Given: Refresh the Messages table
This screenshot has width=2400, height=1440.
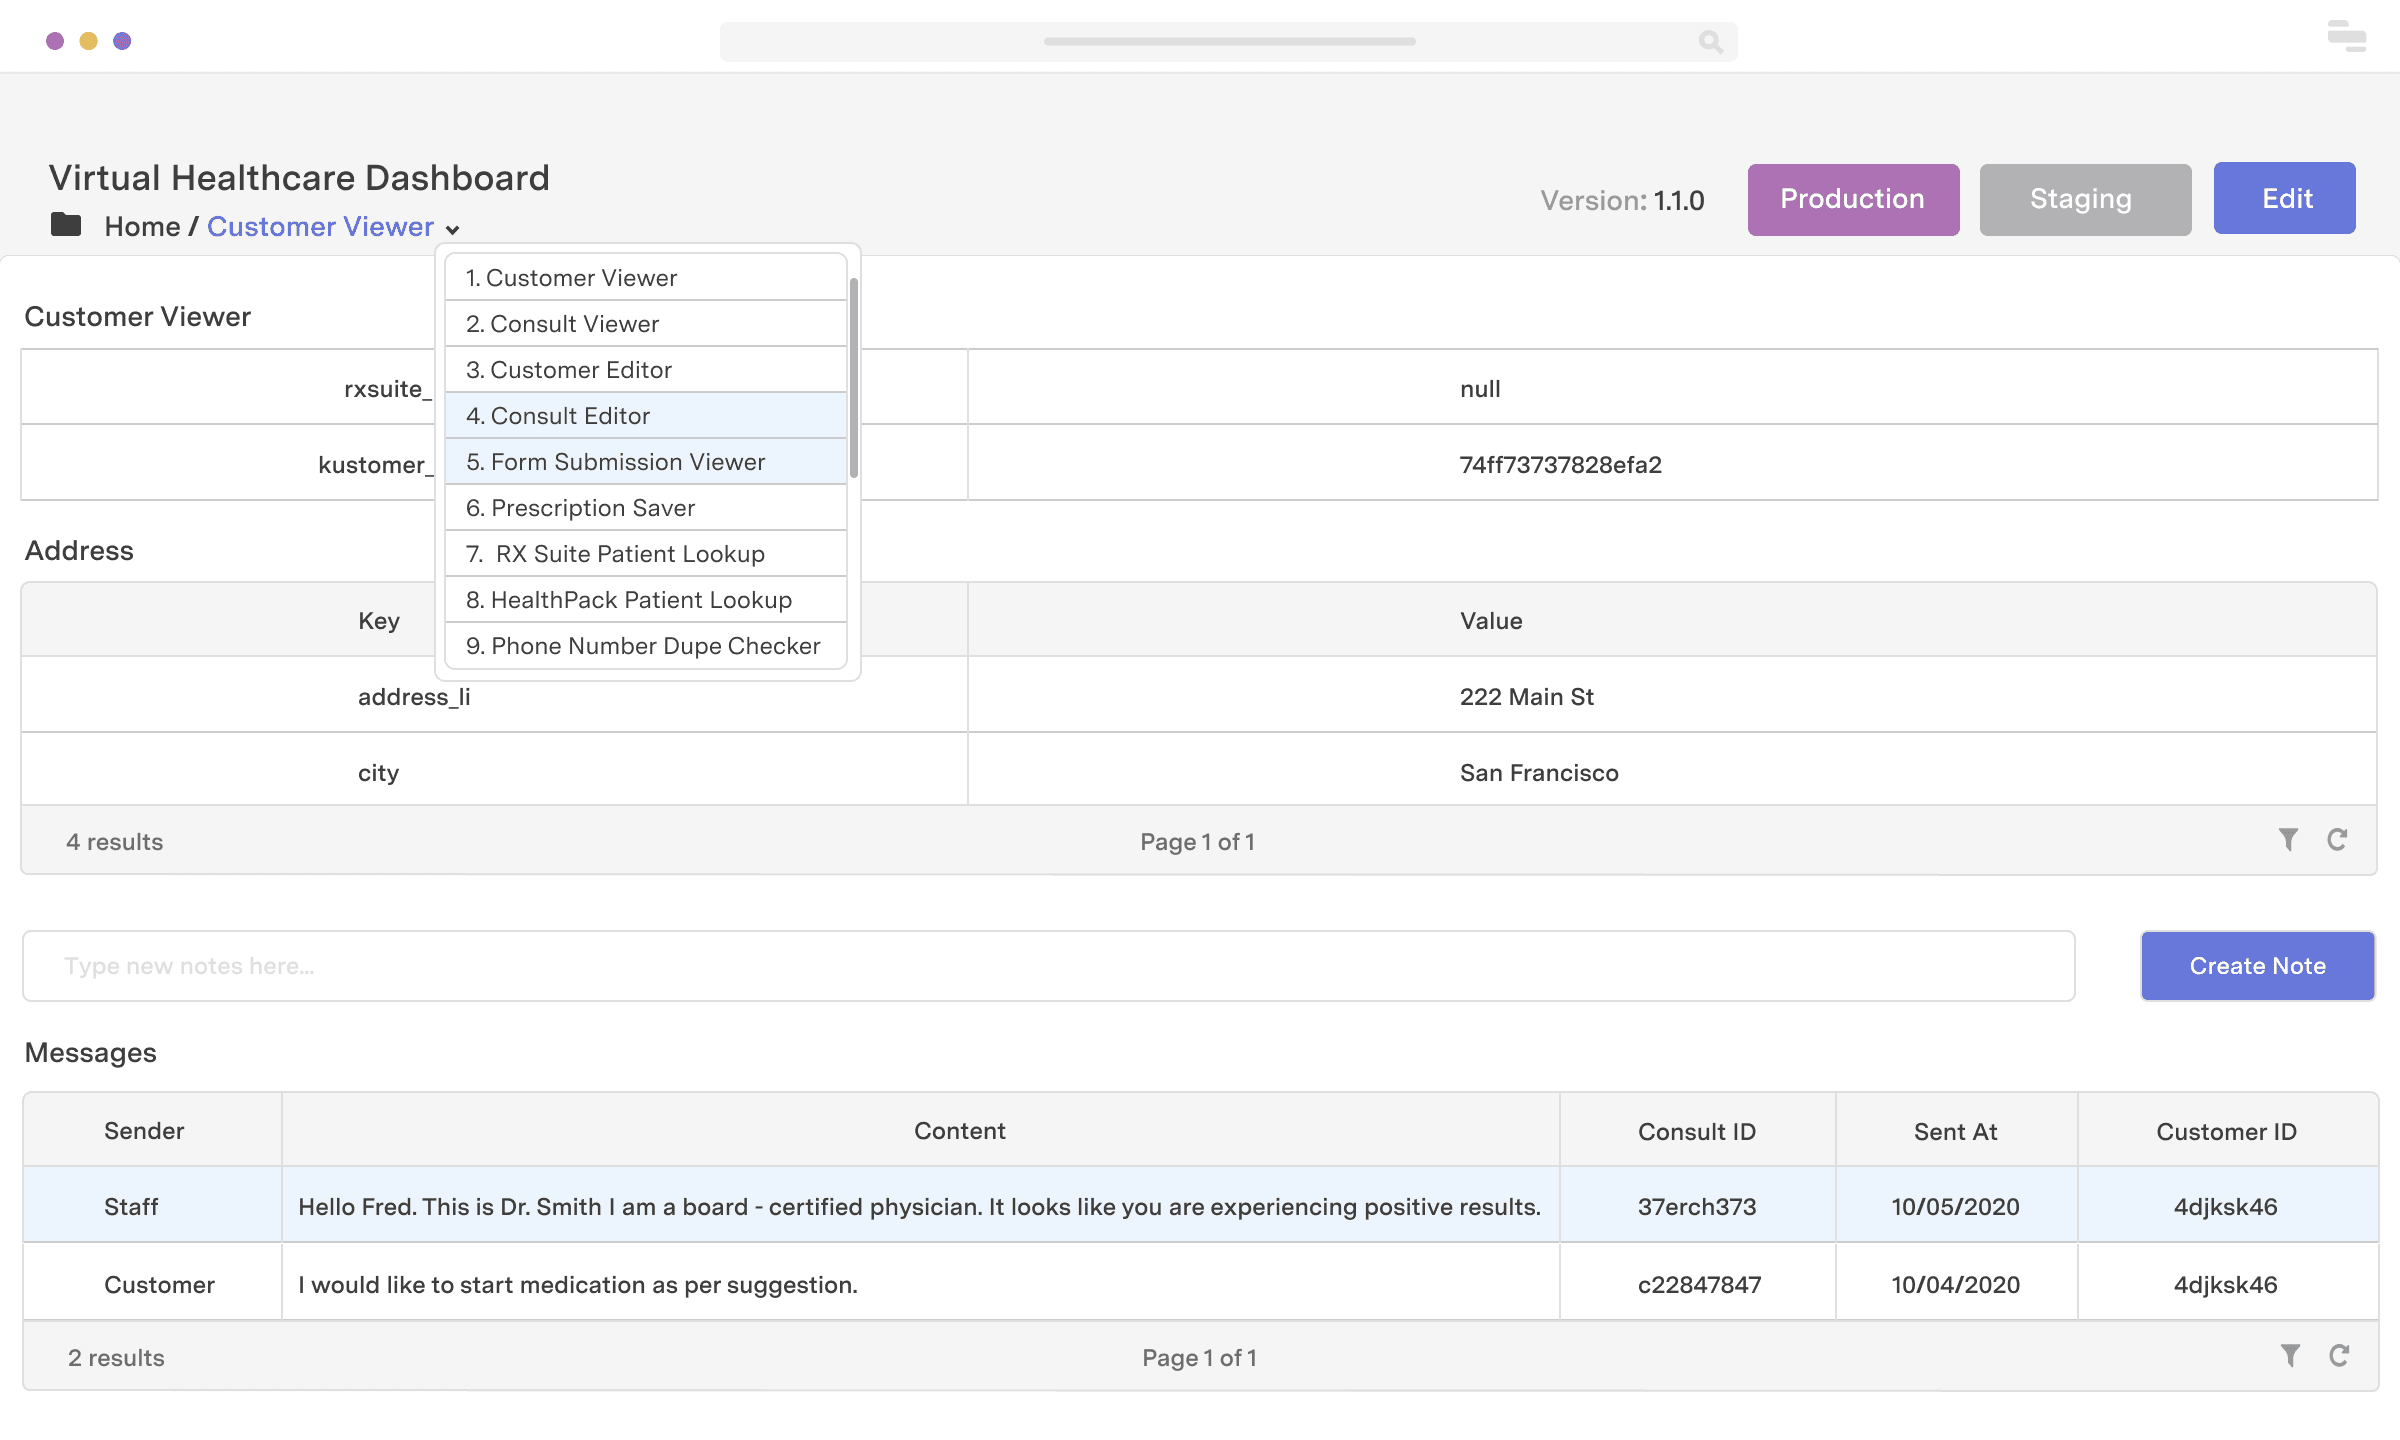Looking at the screenshot, I should coord(2339,1356).
